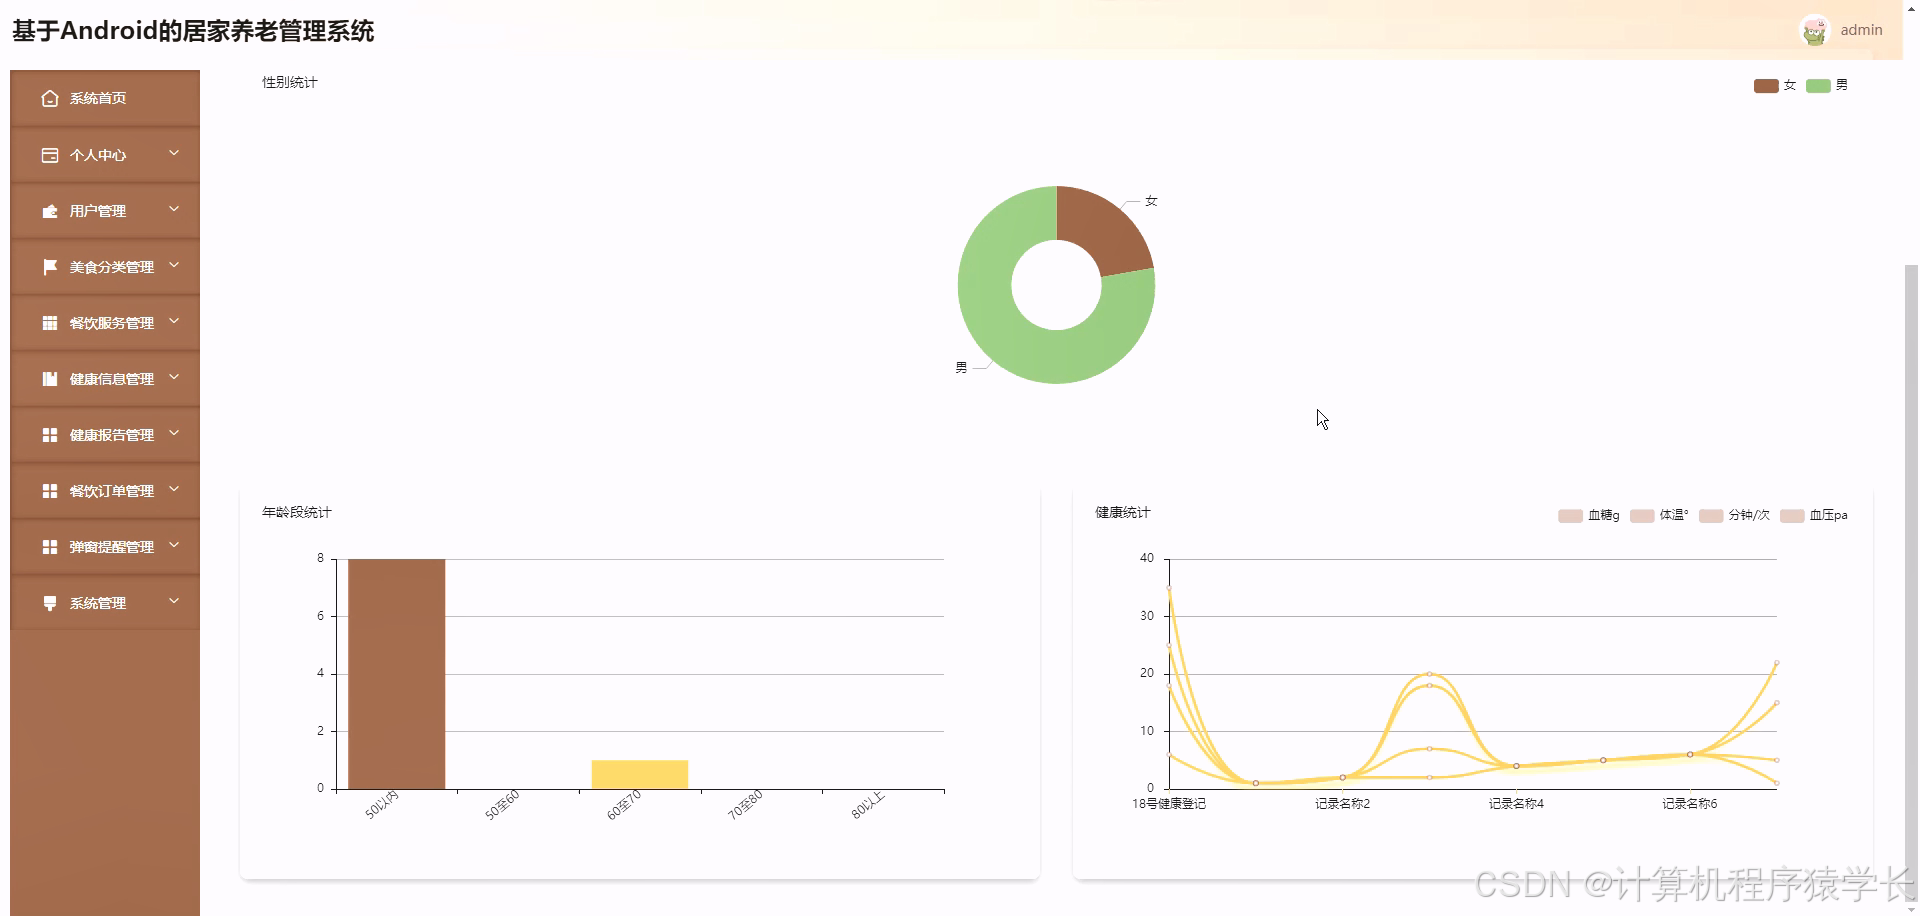The height and width of the screenshot is (916, 1920).
Task: Open the 餐饮订单管理 menu label
Action: click(112, 491)
